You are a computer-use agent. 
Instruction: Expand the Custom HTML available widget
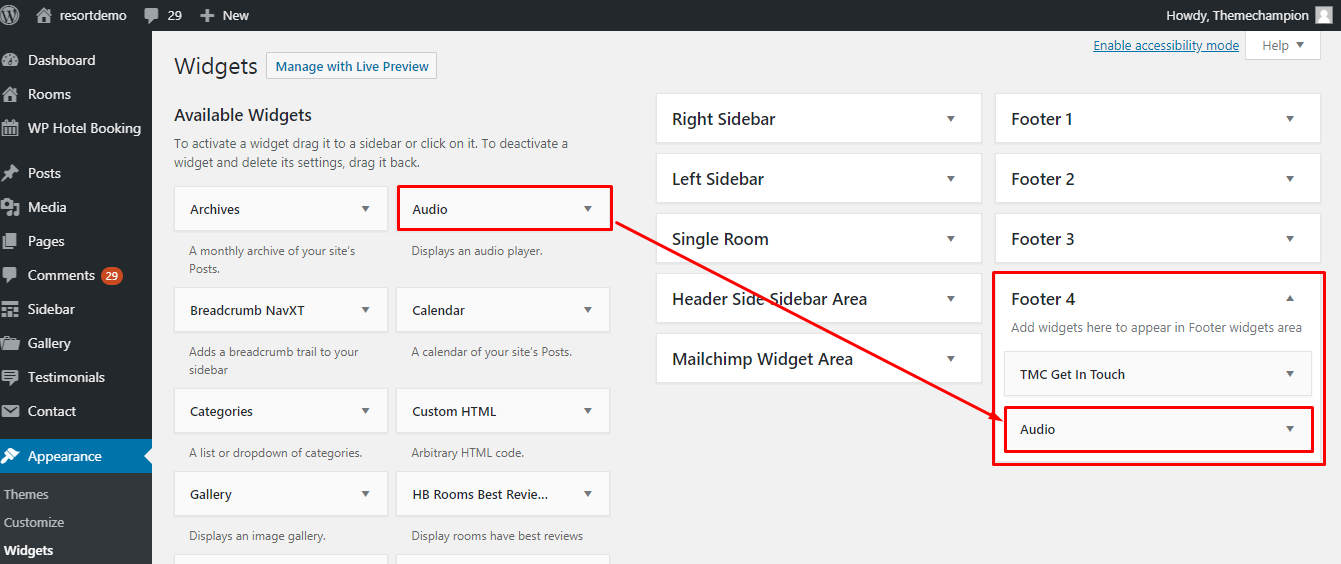(587, 411)
